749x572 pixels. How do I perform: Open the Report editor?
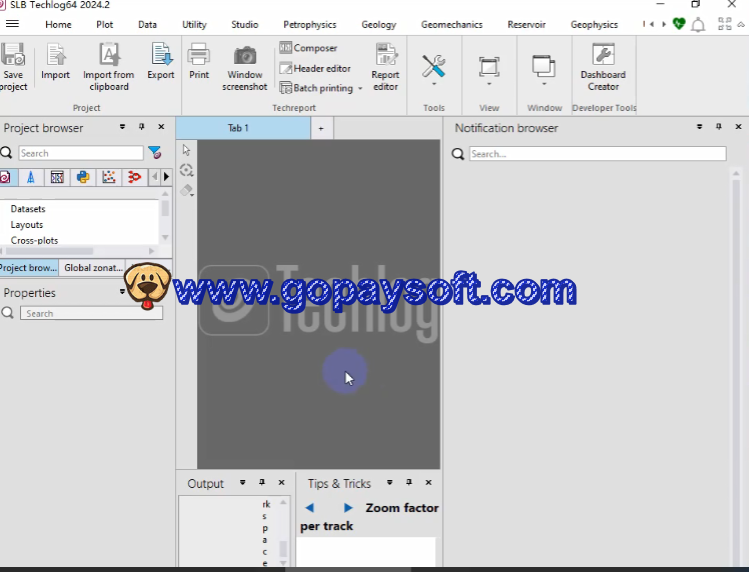(x=385, y=66)
